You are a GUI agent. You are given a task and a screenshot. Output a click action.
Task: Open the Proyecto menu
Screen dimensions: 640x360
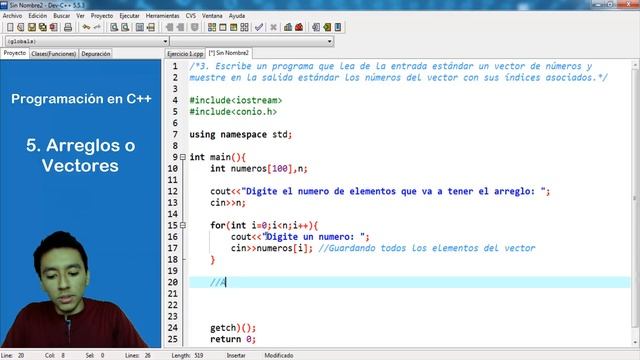(102, 16)
